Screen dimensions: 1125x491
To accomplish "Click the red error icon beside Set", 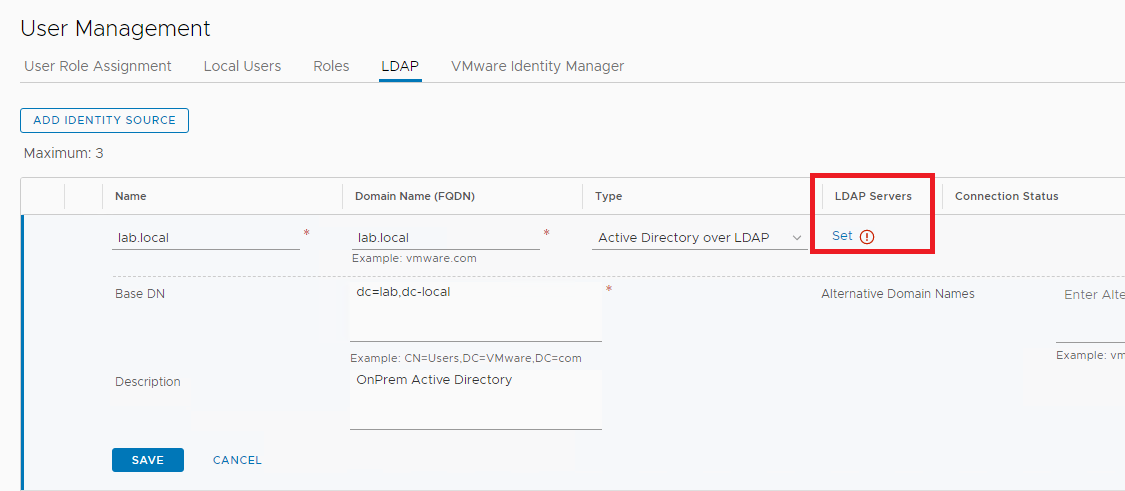I will pos(867,237).
